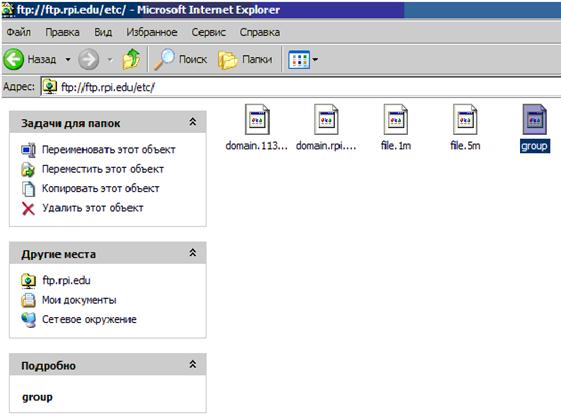The image size is (561, 420).
Task: Click the ftp.rpi.edu site icon in sidebar
Action: (x=28, y=281)
